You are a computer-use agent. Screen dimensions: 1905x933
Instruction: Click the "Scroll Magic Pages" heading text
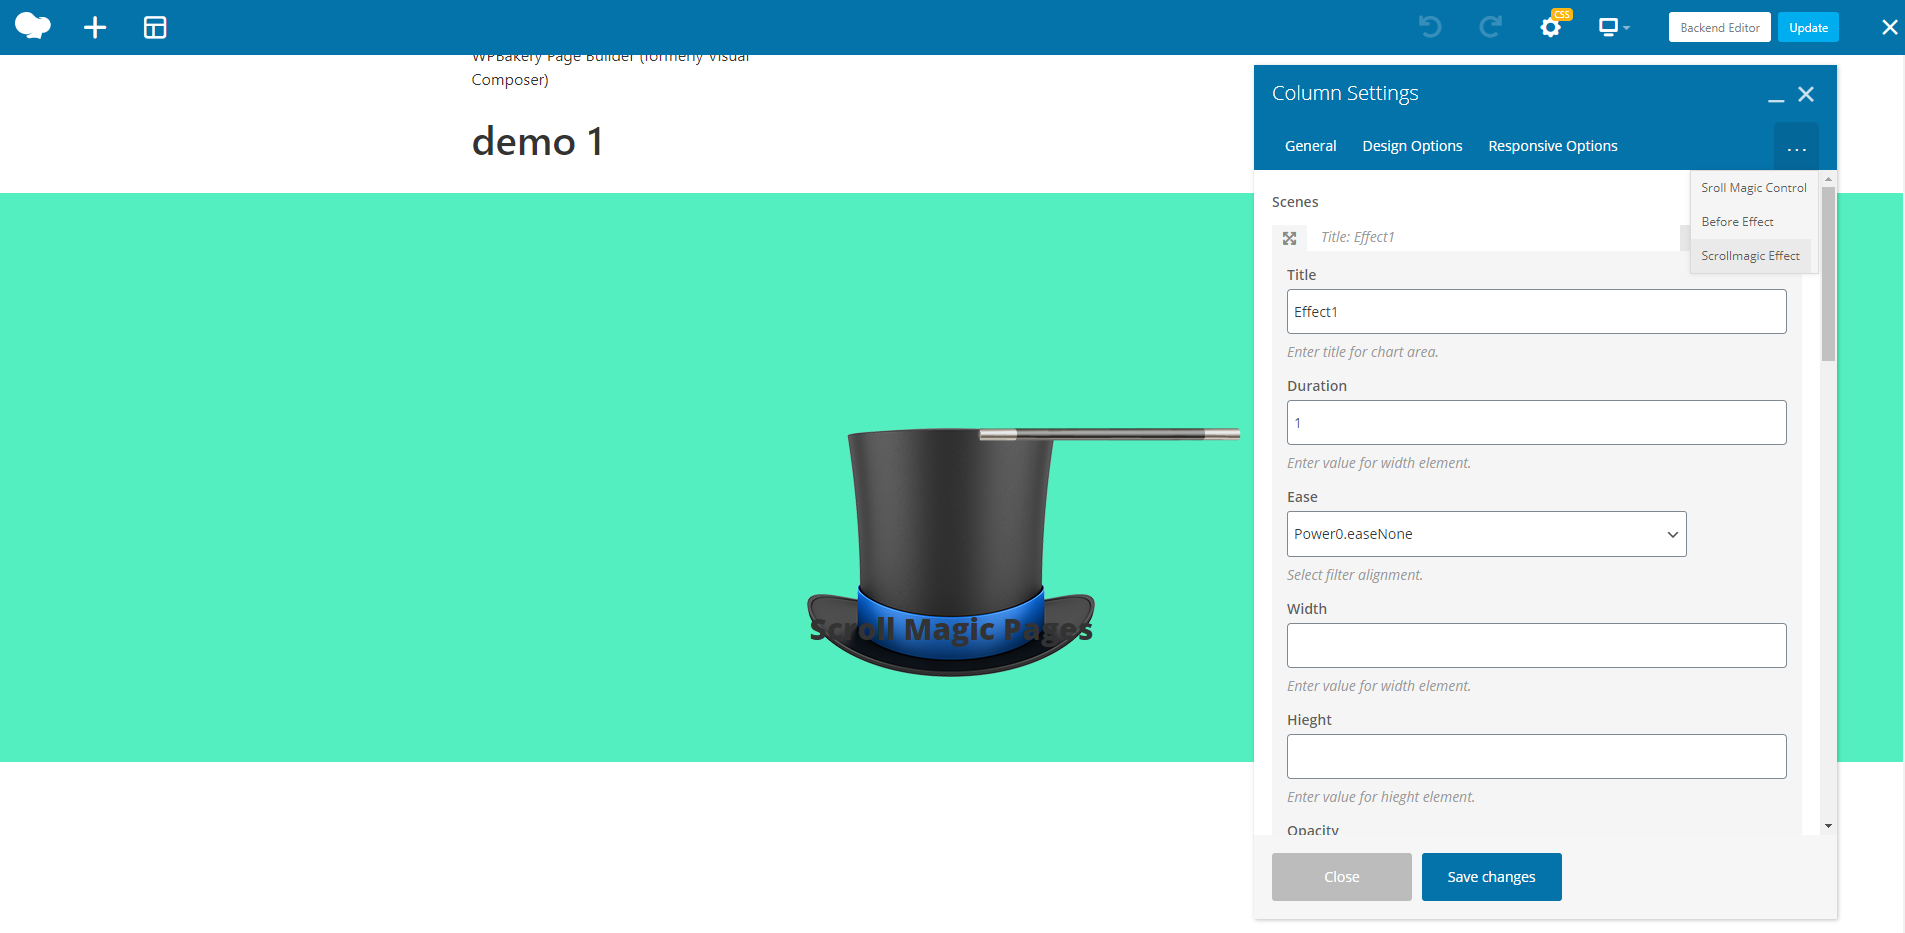pyautogui.click(x=951, y=629)
